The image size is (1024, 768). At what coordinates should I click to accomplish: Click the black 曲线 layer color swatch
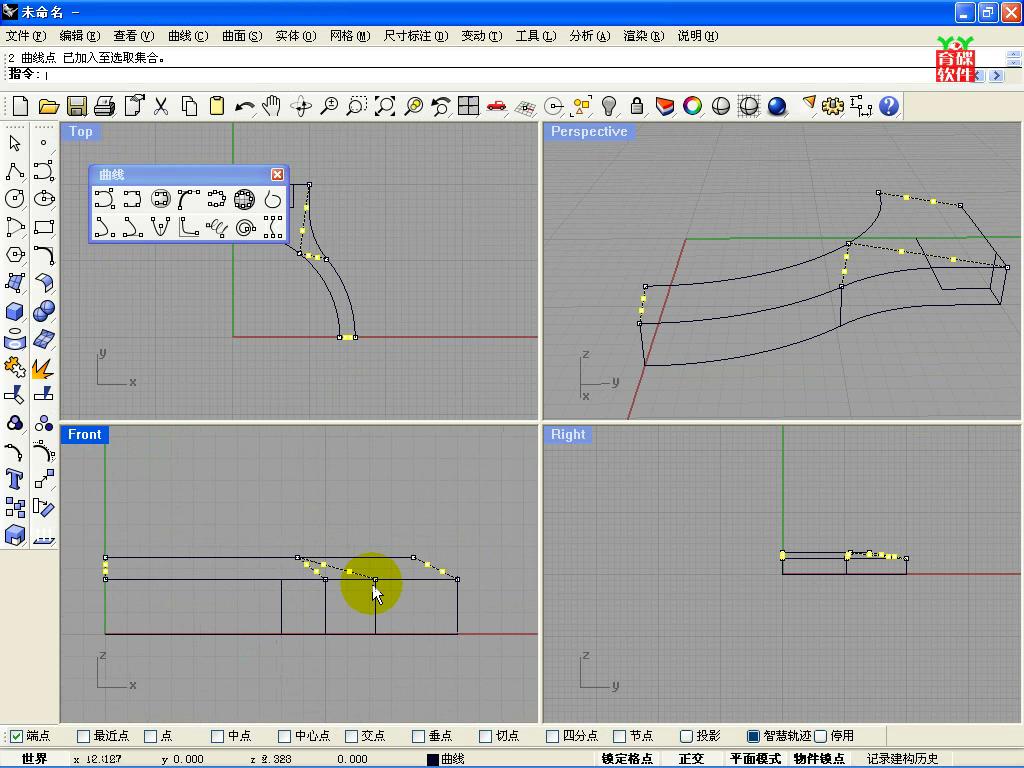pos(432,759)
